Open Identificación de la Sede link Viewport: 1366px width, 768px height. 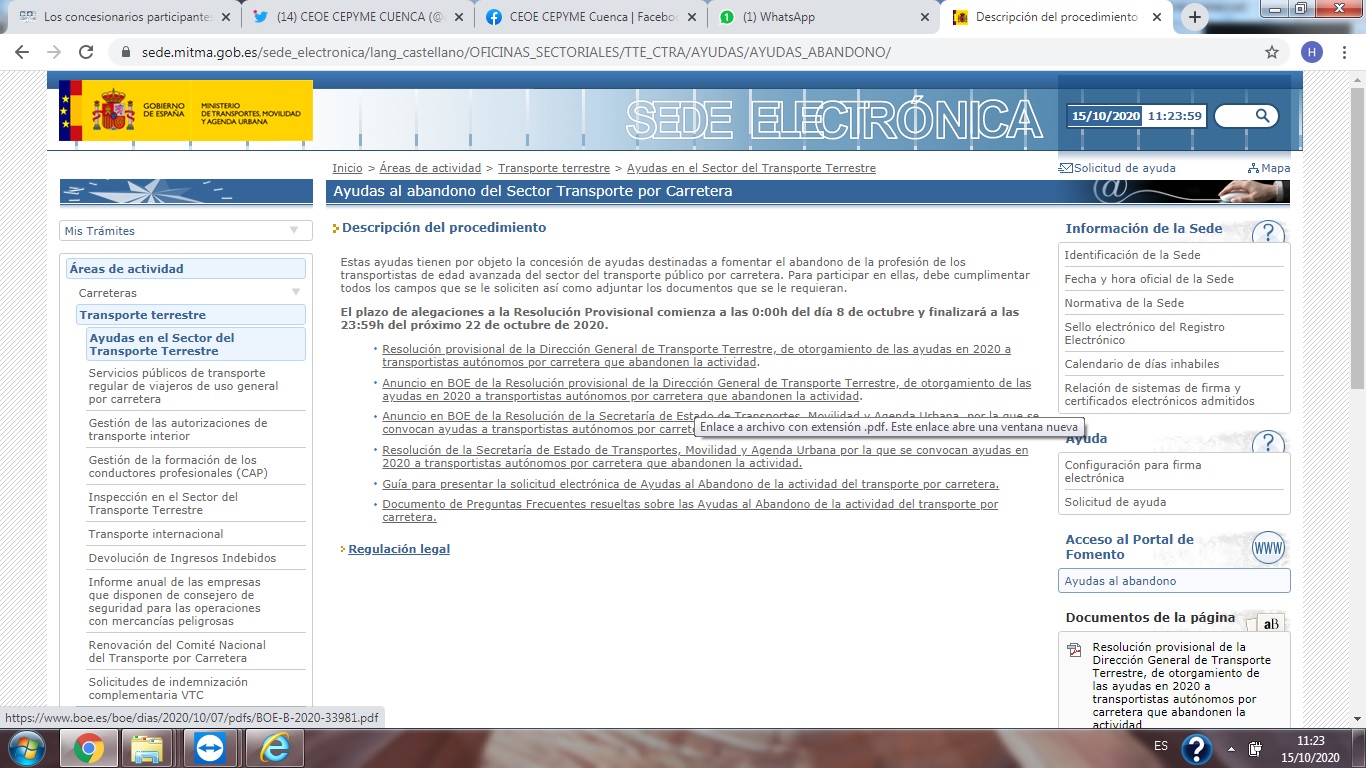1132,255
